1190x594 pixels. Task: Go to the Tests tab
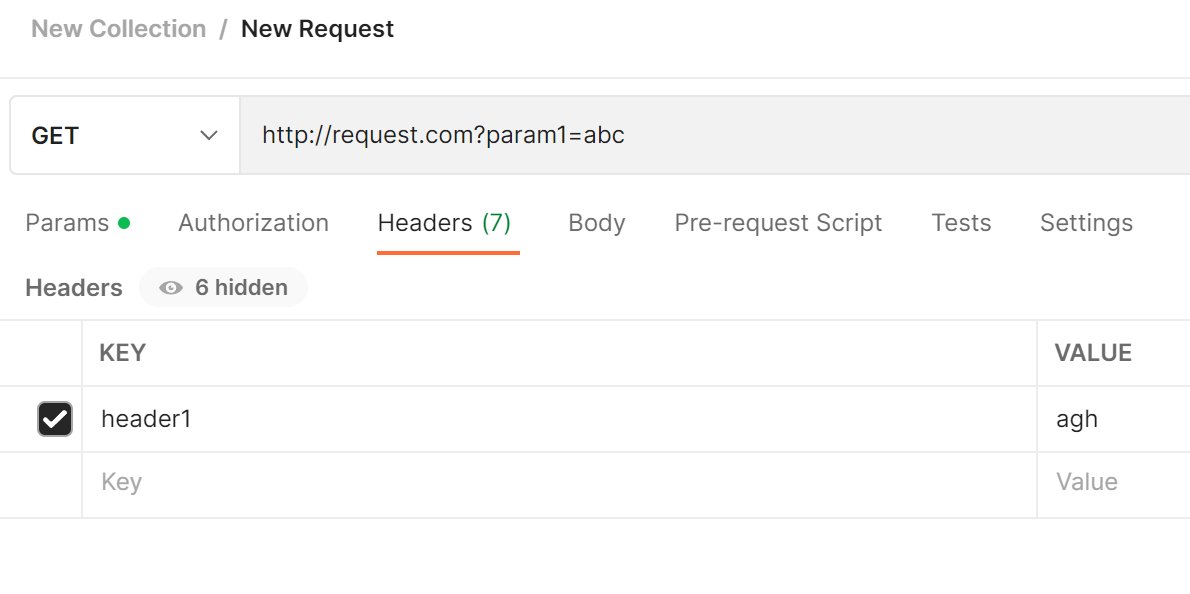(961, 222)
